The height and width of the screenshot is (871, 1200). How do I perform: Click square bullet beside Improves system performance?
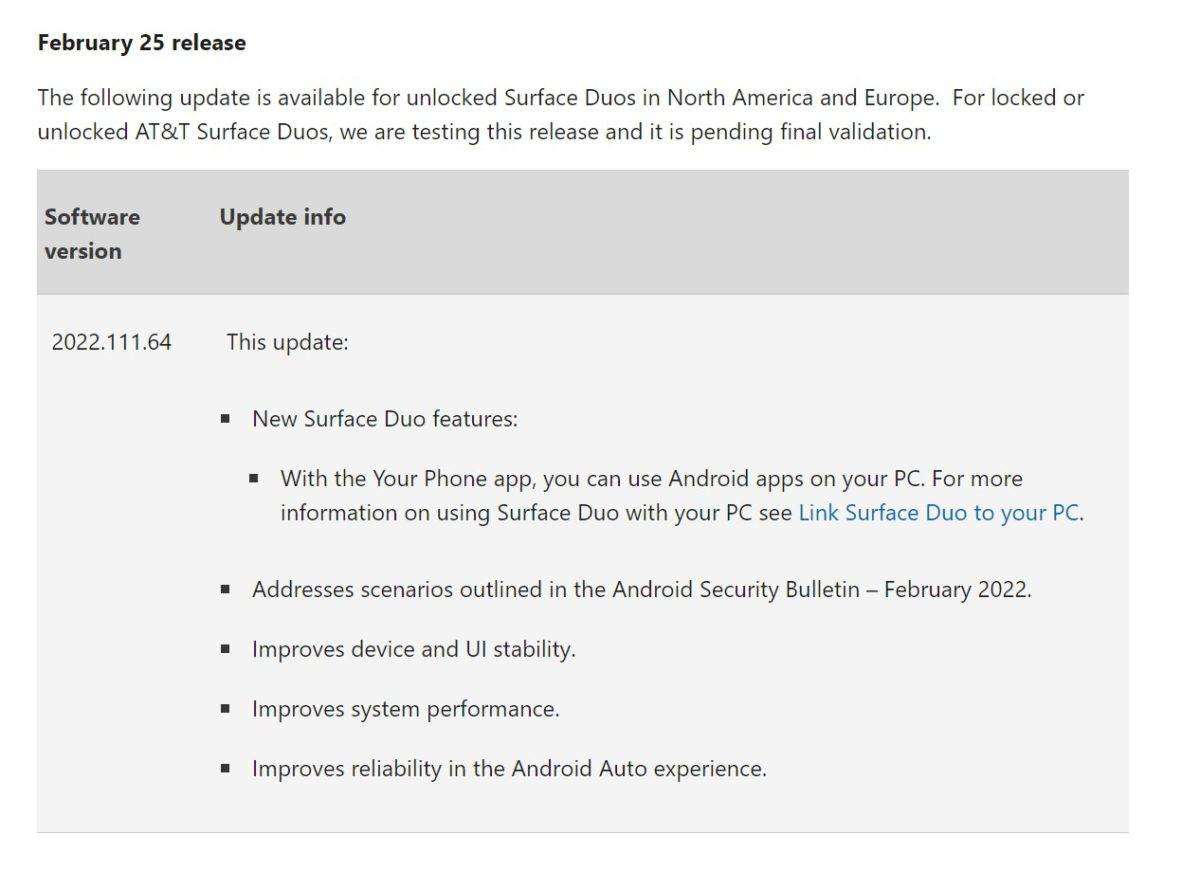[226, 709]
